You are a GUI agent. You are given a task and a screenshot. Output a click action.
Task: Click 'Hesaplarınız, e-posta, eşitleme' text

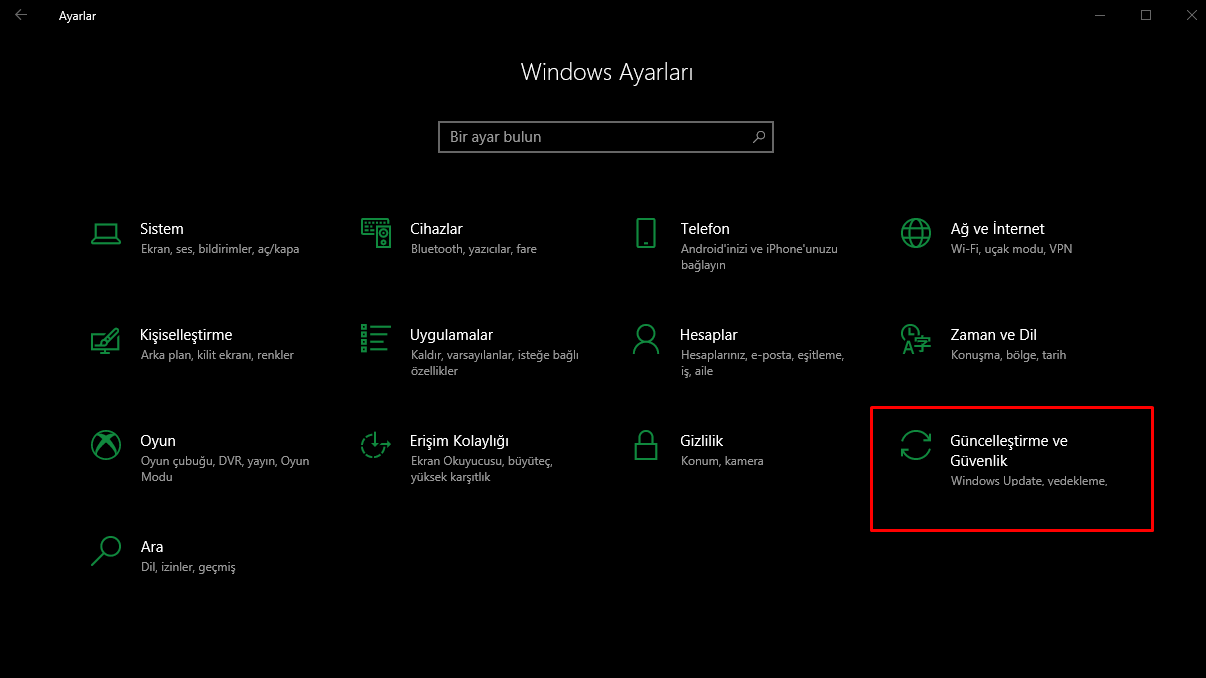762,355
